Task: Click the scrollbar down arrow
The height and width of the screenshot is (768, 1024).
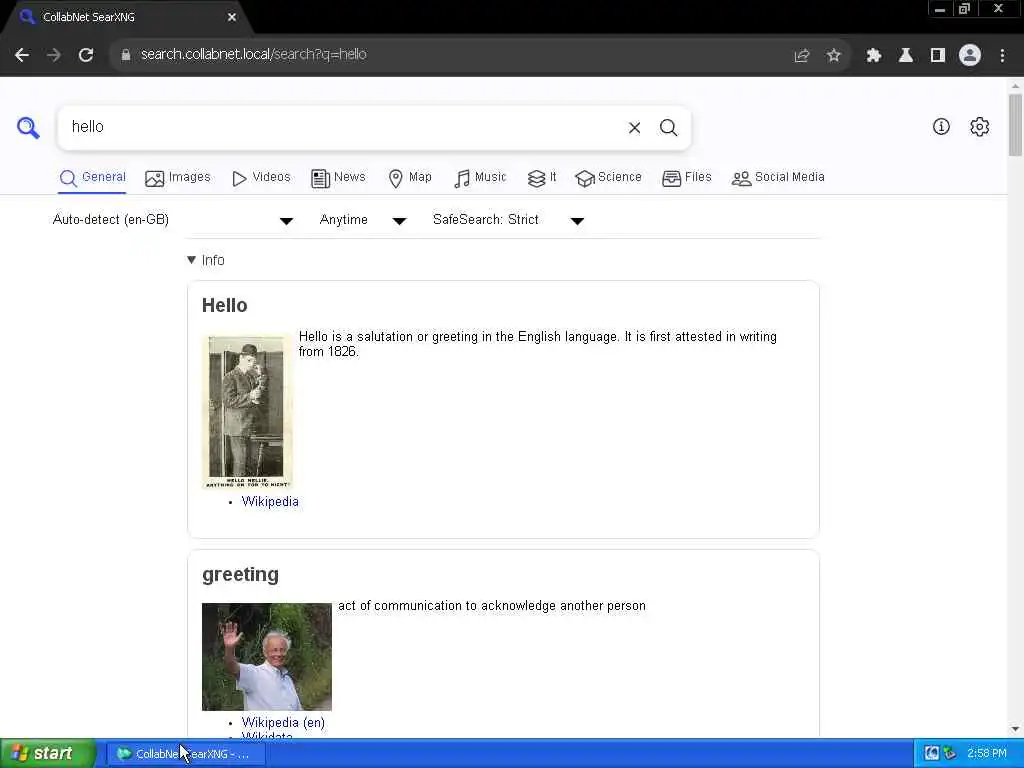Action: click(1015, 729)
